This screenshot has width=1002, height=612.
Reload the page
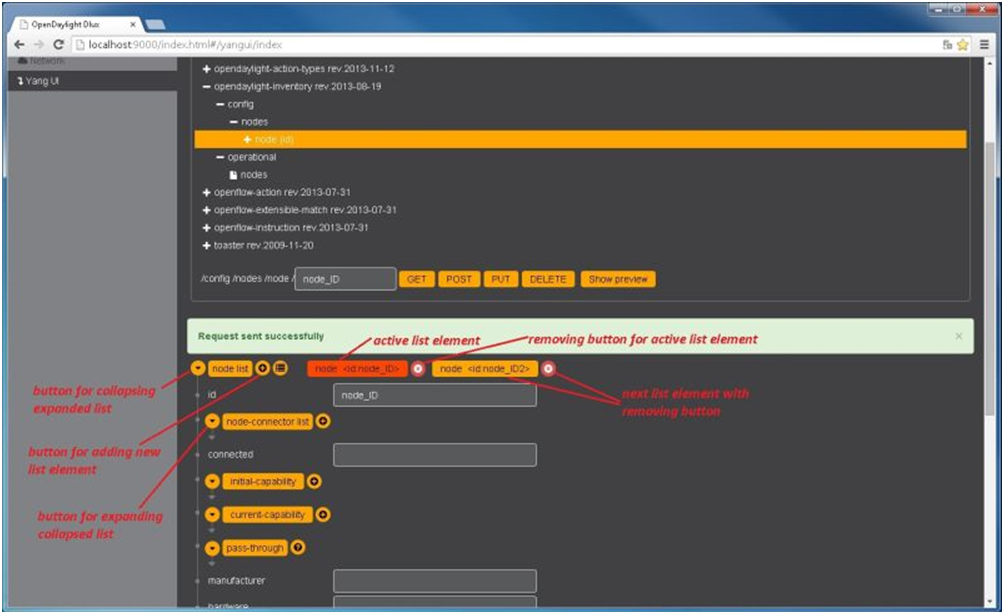tap(58, 44)
